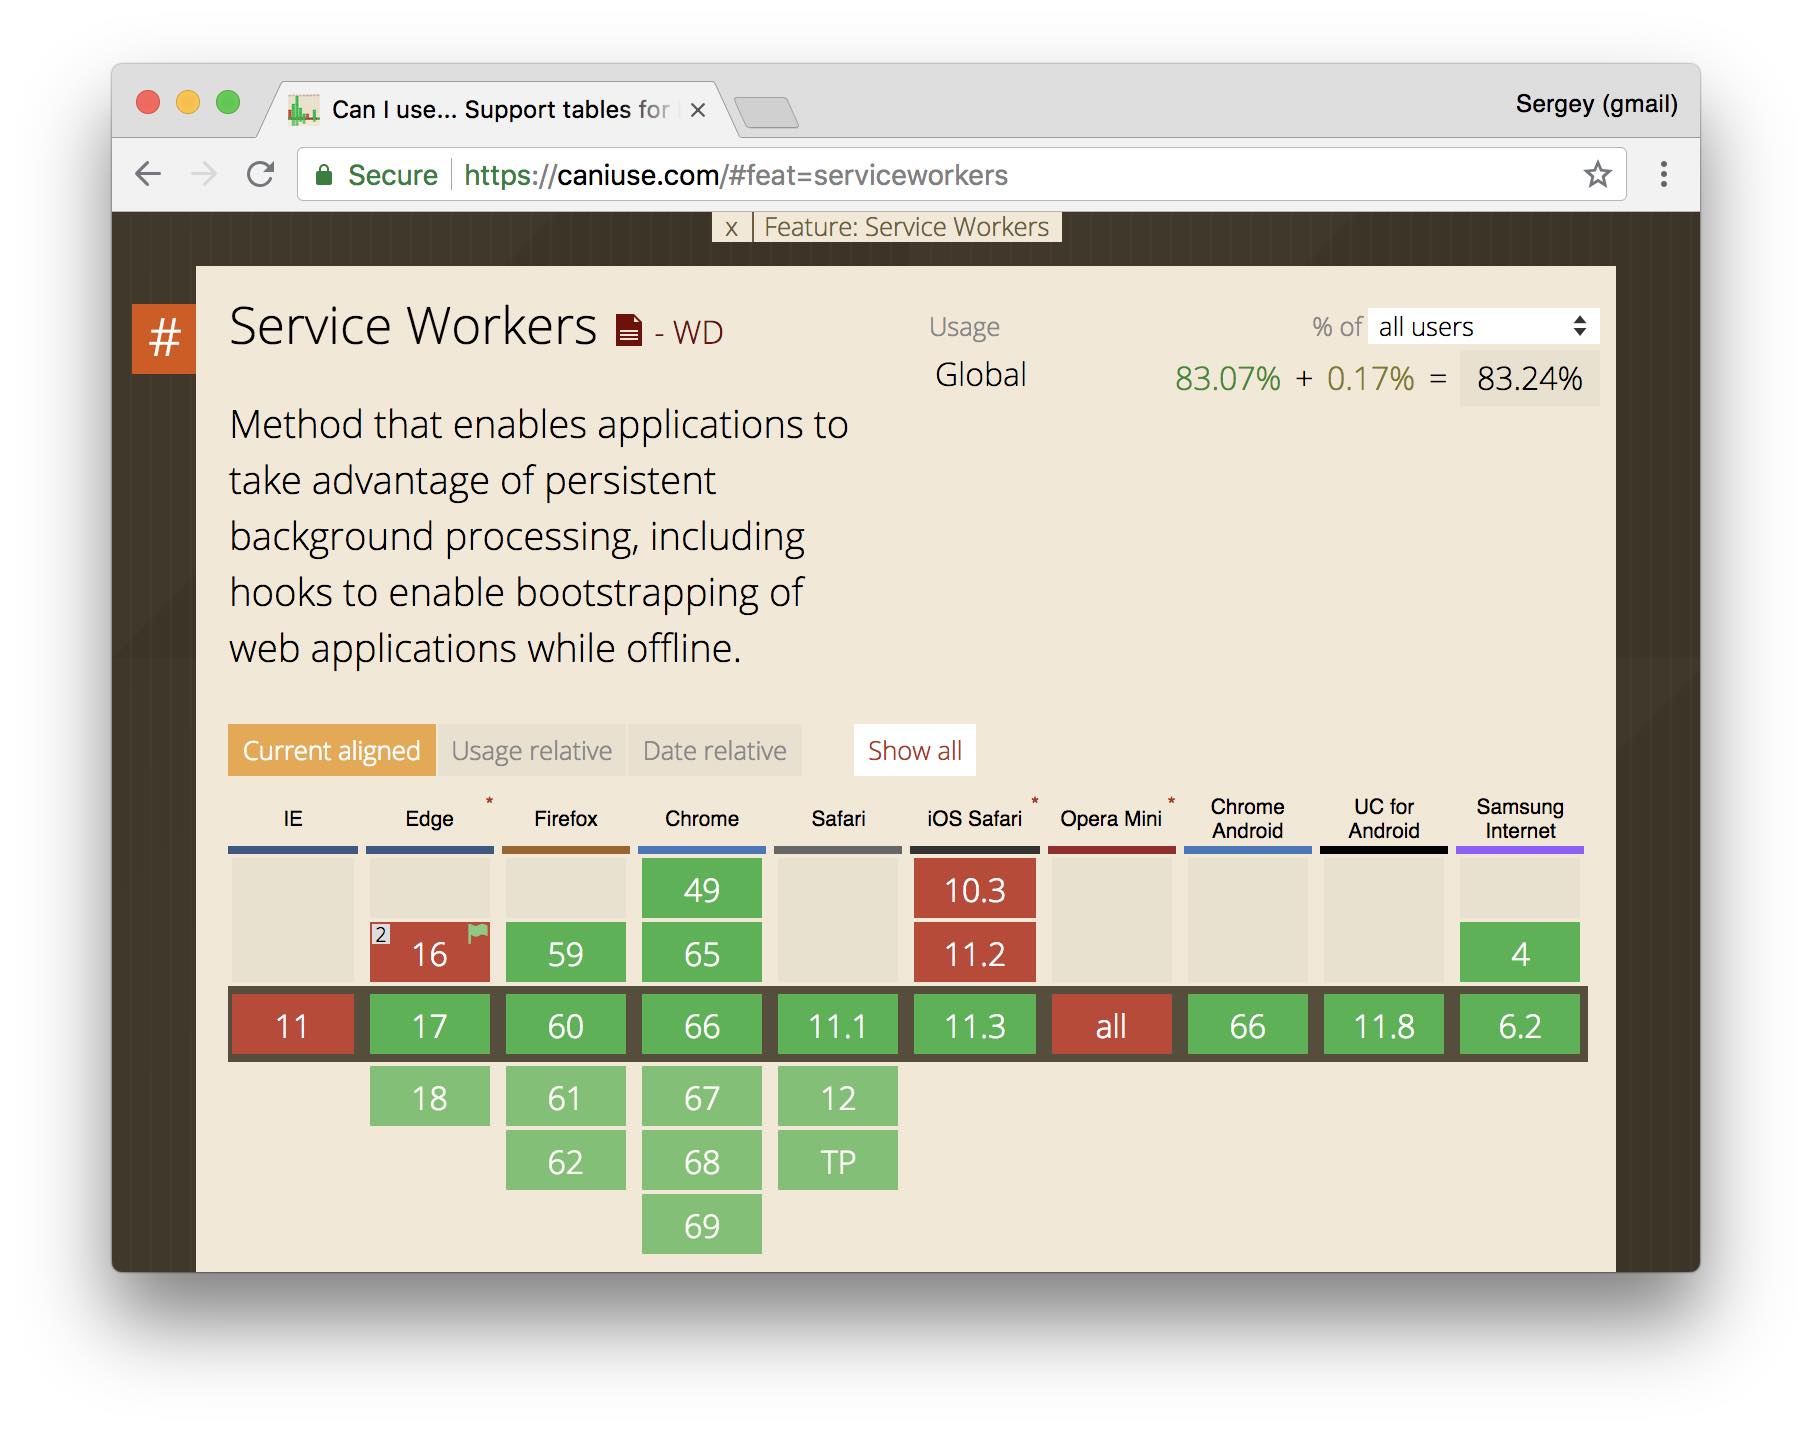Viewport: 1812px width, 1432px height.
Task: Select the Edge 18 cell
Action: point(430,1097)
